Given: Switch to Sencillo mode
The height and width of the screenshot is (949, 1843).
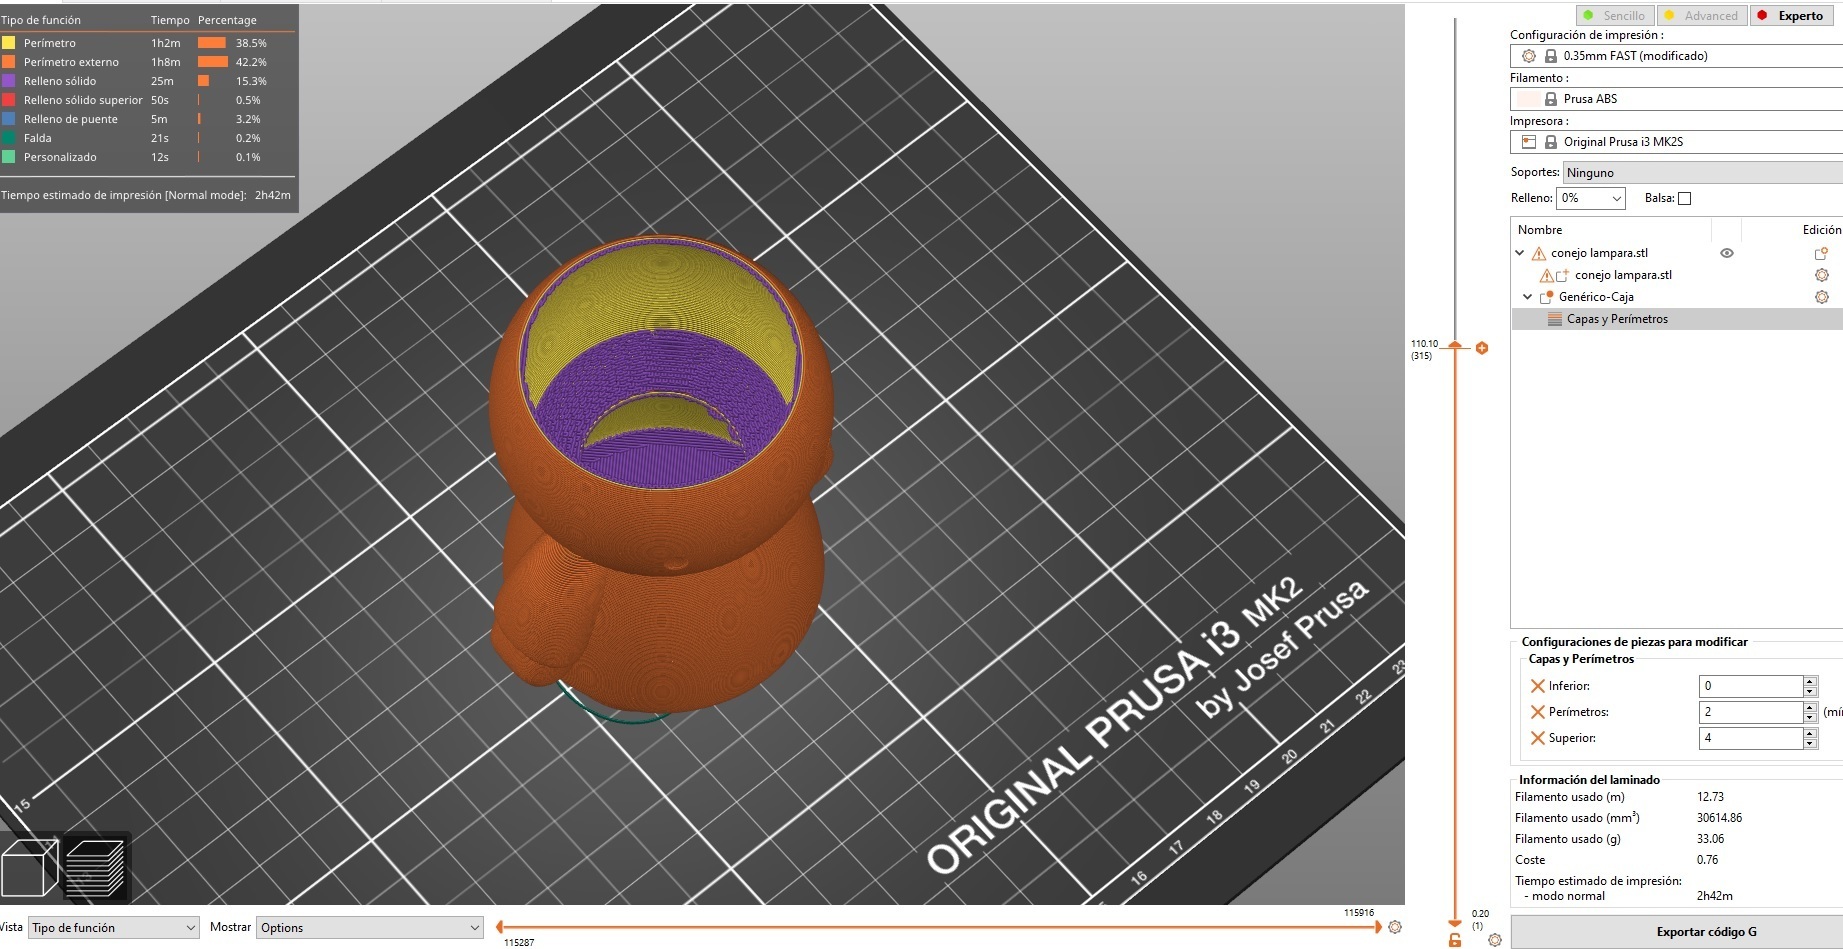Looking at the screenshot, I should tap(1614, 15).
